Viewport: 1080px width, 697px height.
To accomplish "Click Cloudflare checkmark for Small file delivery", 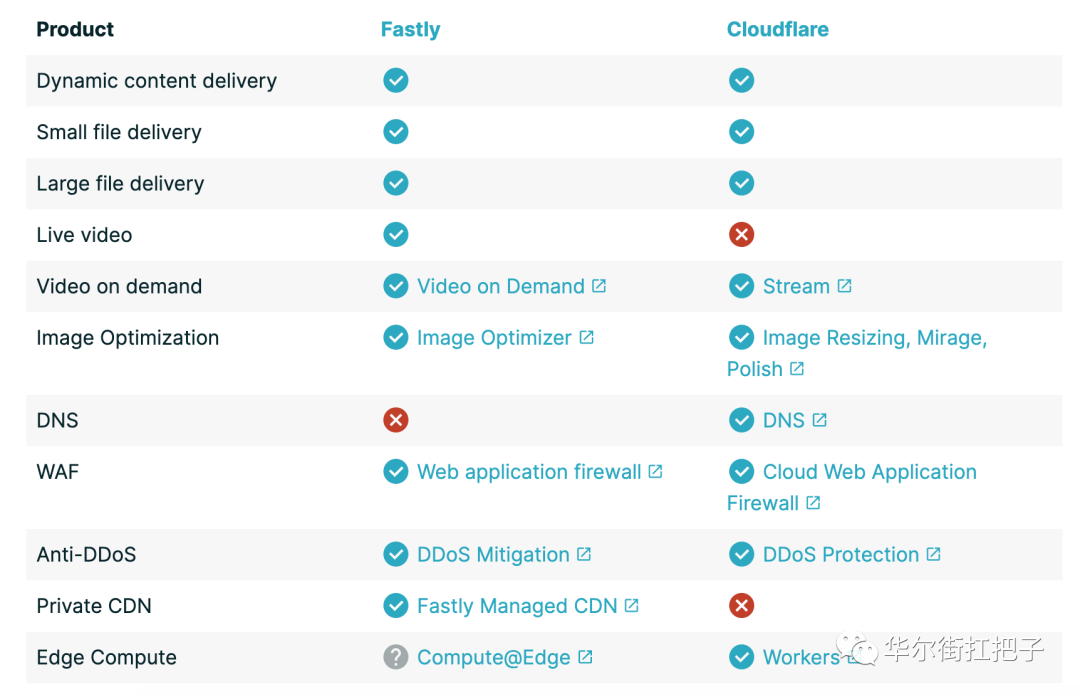I will [x=742, y=132].
